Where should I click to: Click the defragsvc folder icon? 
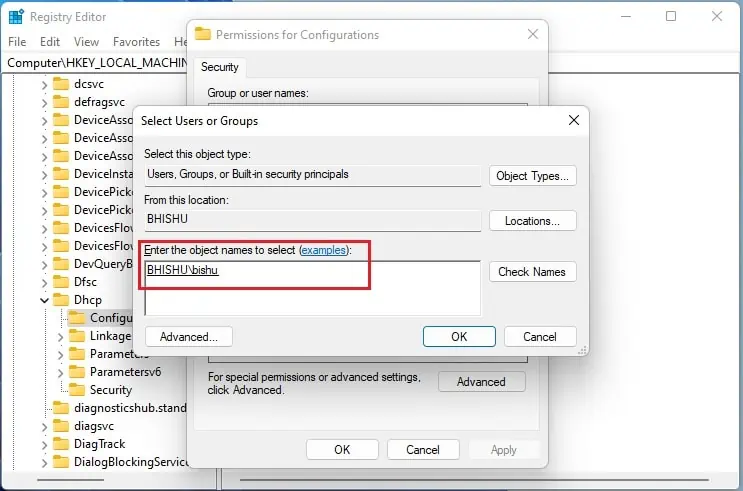[61, 102]
